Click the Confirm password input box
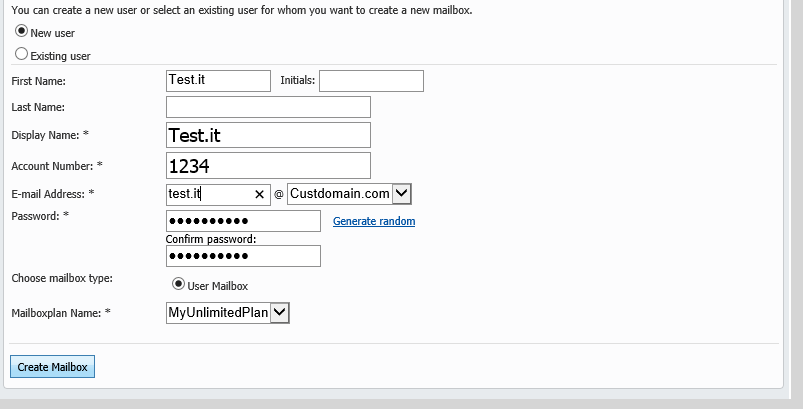The height and width of the screenshot is (409, 803). pyautogui.click(x=243, y=256)
